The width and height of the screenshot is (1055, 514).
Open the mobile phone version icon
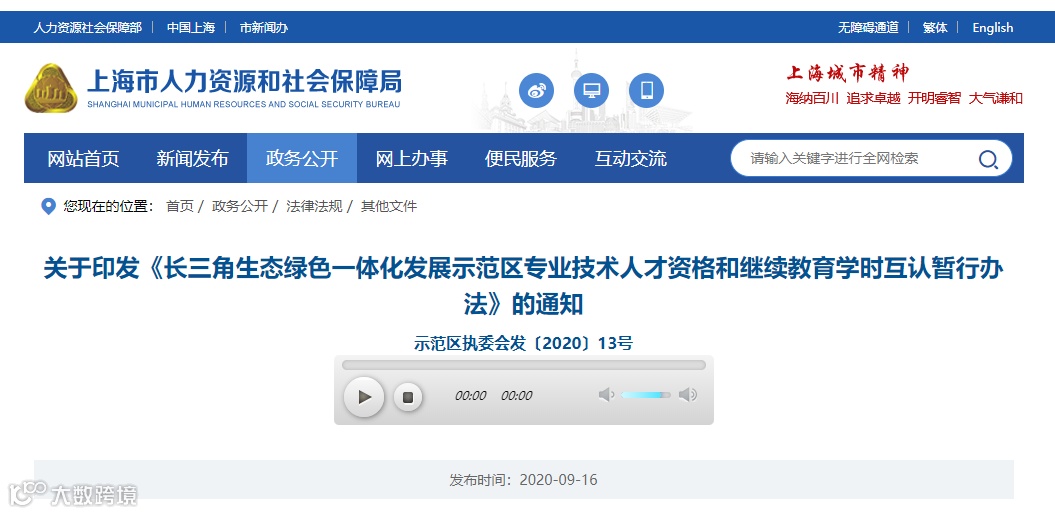pos(647,90)
